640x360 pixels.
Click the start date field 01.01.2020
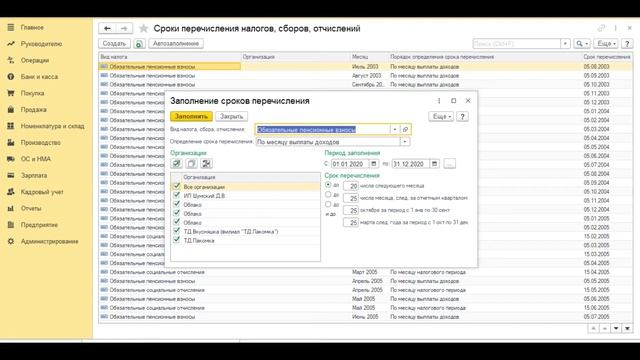[350, 164]
